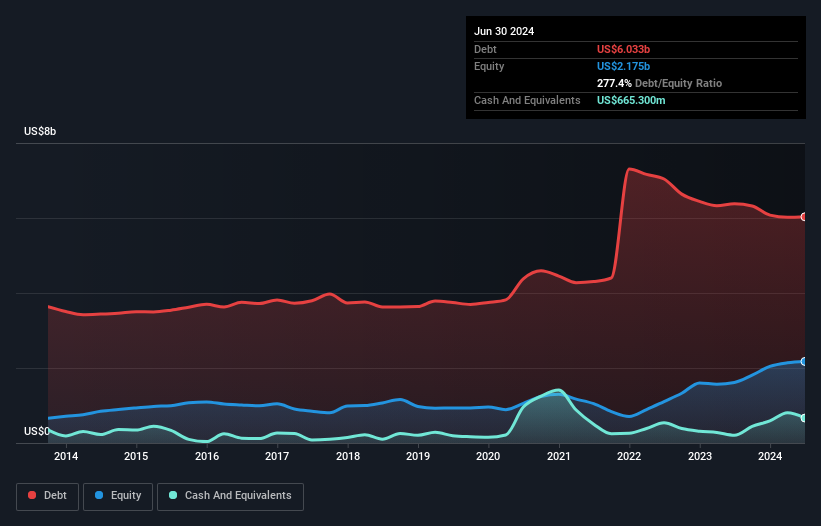Click the 2022 x-axis label
The height and width of the screenshot is (526, 821).
[x=629, y=456]
